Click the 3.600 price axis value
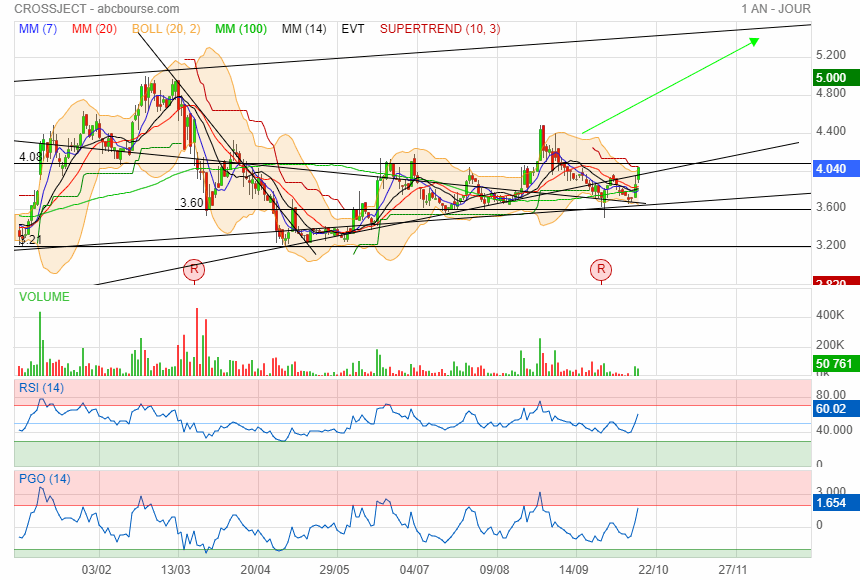860x580 pixels. pos(831,207)
